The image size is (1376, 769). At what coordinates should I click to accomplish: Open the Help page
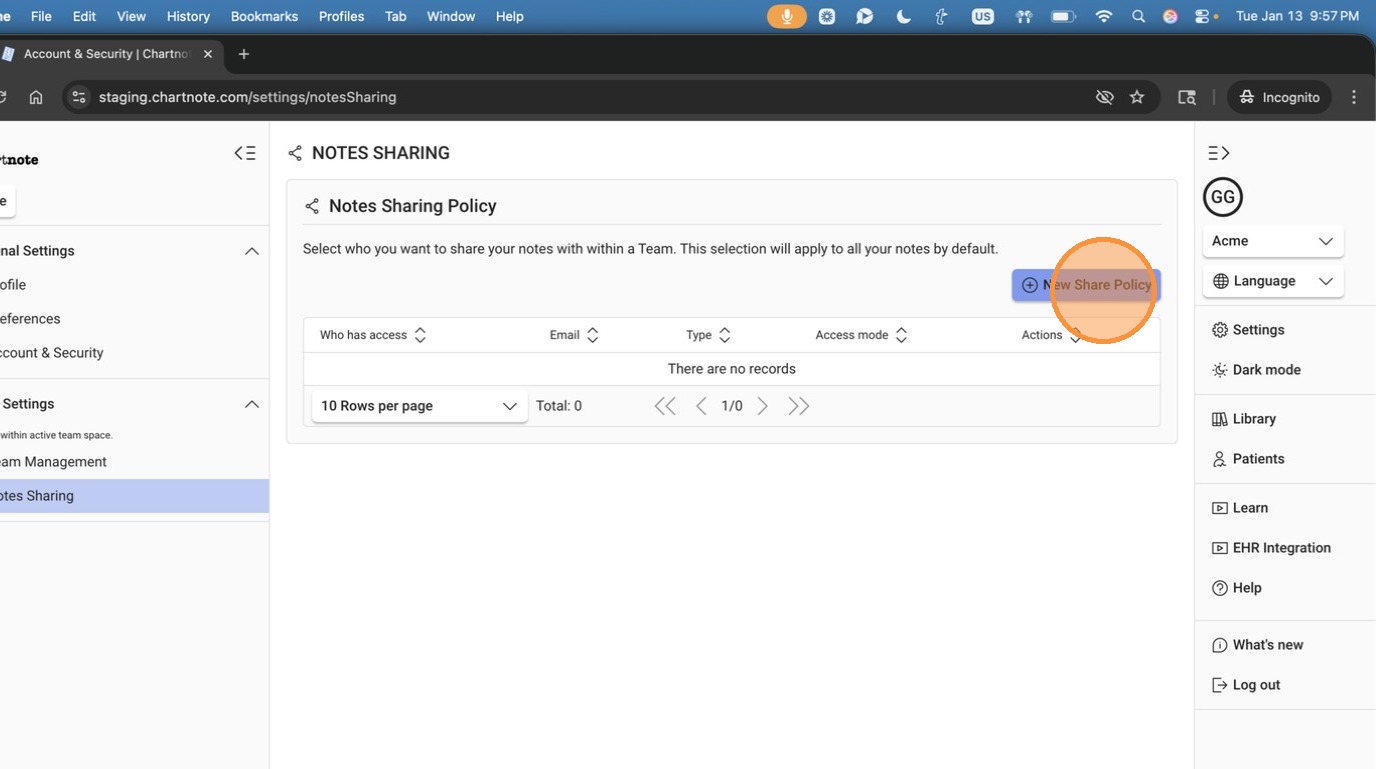(1237, 588)
